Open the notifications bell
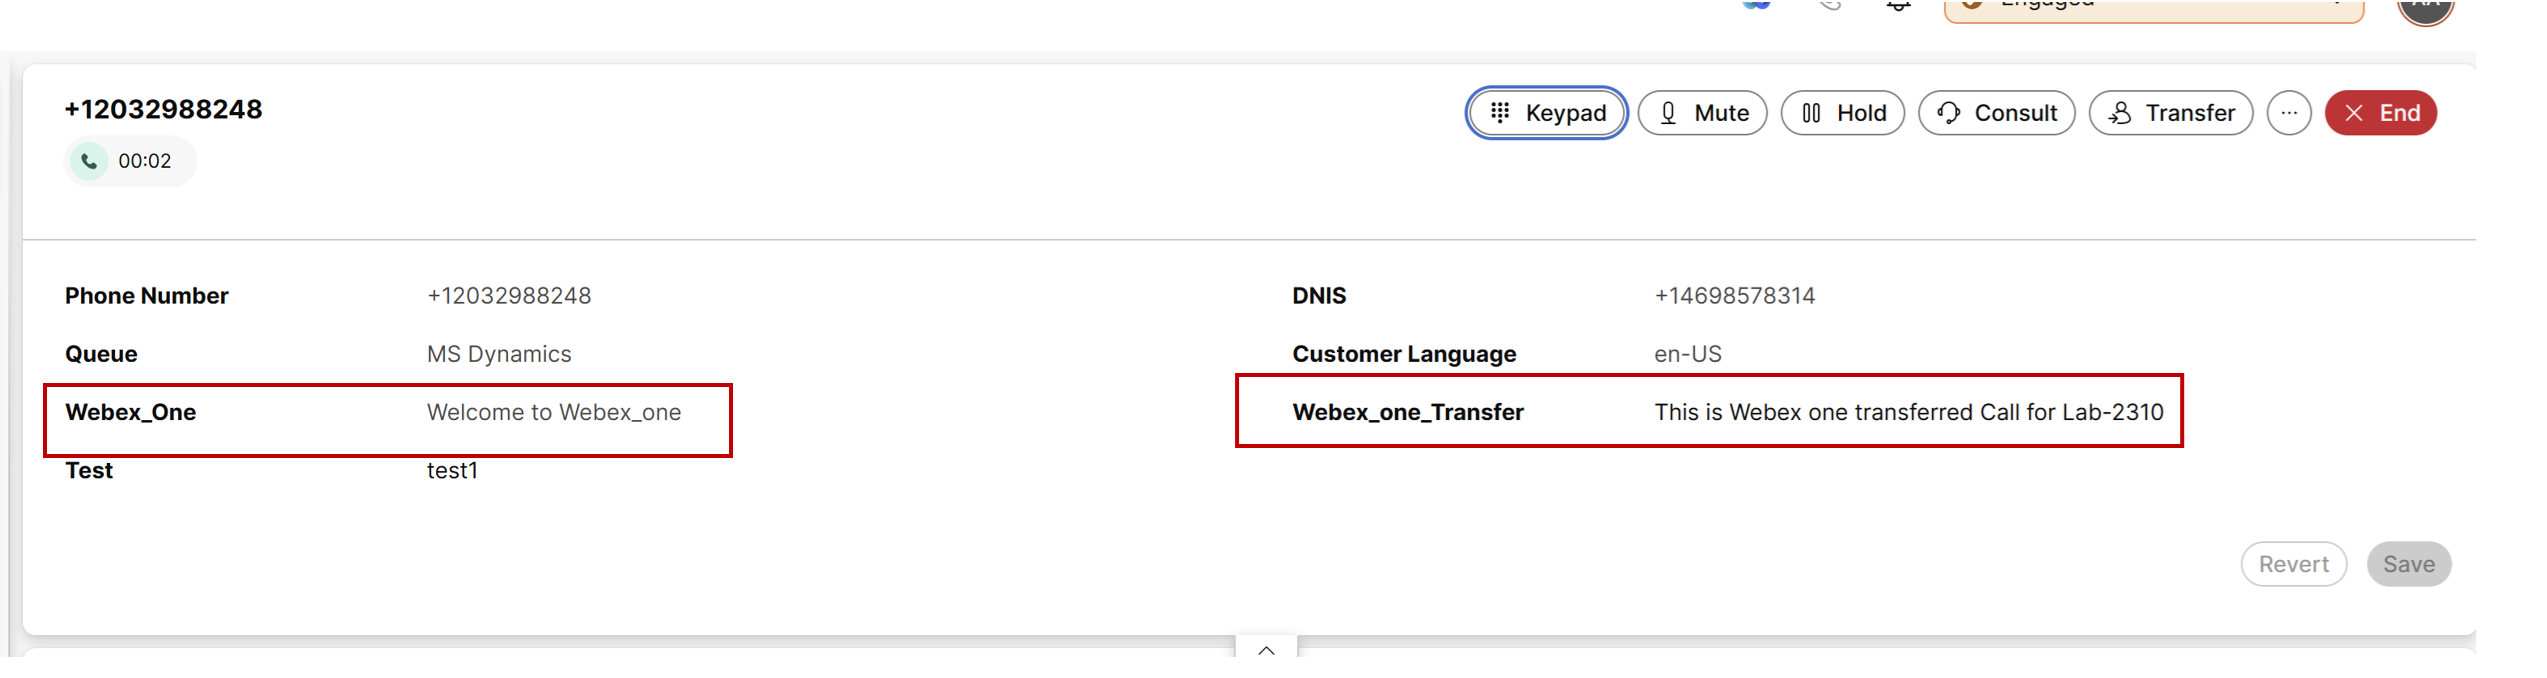This screenshot has height=678, width=2547. click(1898, 6)
